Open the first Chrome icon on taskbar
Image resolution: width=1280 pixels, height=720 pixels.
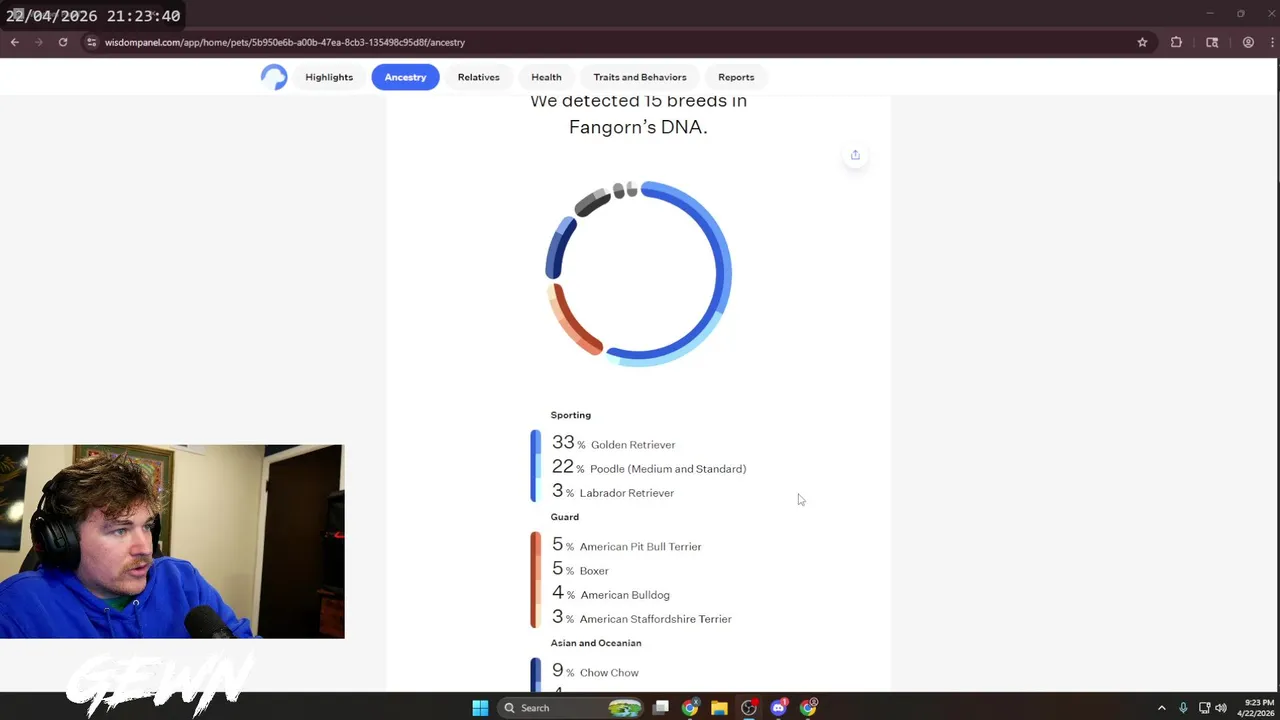[x=690, y=708]
